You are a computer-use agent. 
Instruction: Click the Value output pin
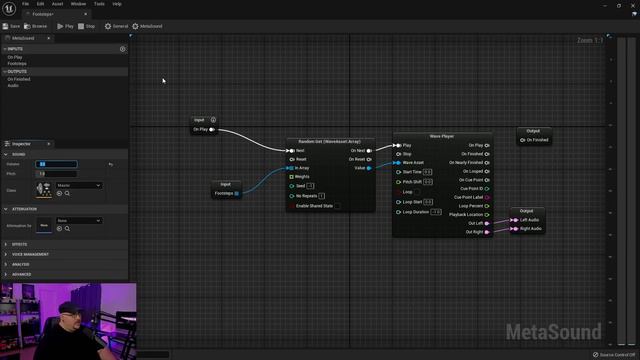pos(369,168)
